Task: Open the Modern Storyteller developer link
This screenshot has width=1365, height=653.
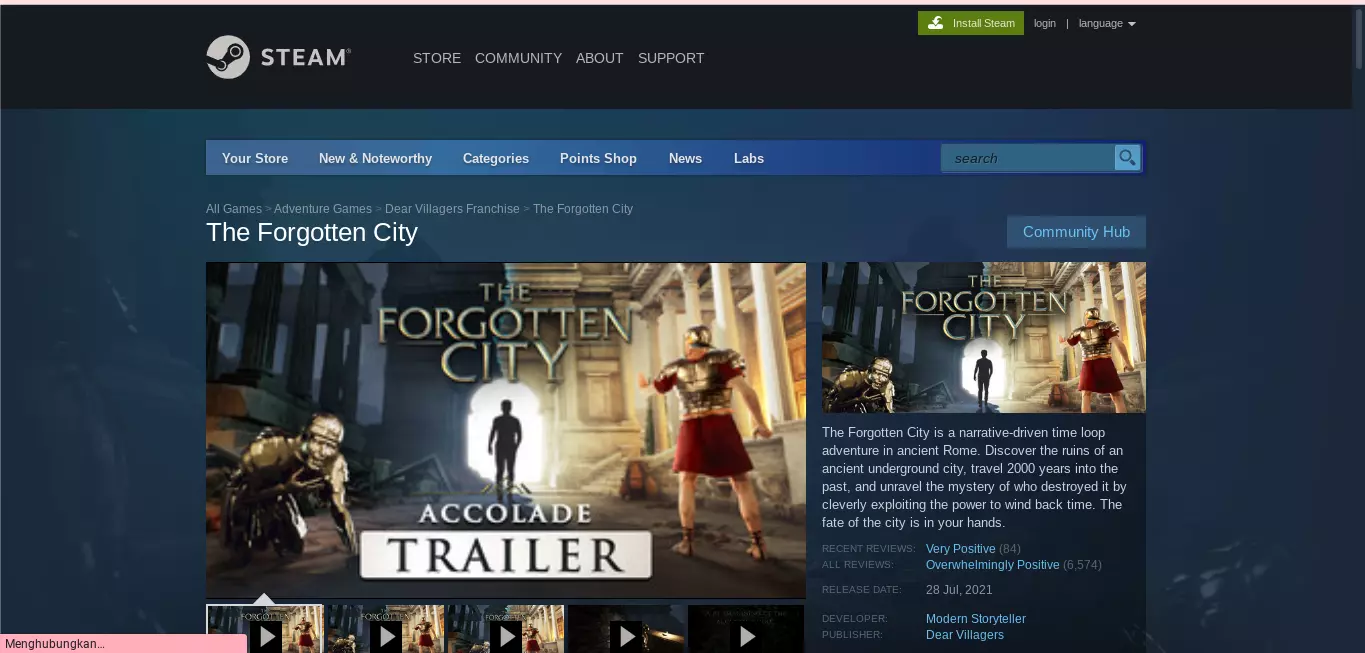Action: point(975,619)
